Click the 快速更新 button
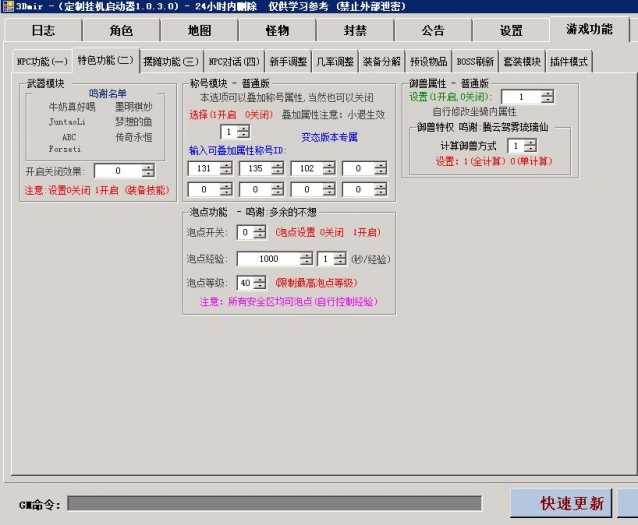 (x=572, y=502)
